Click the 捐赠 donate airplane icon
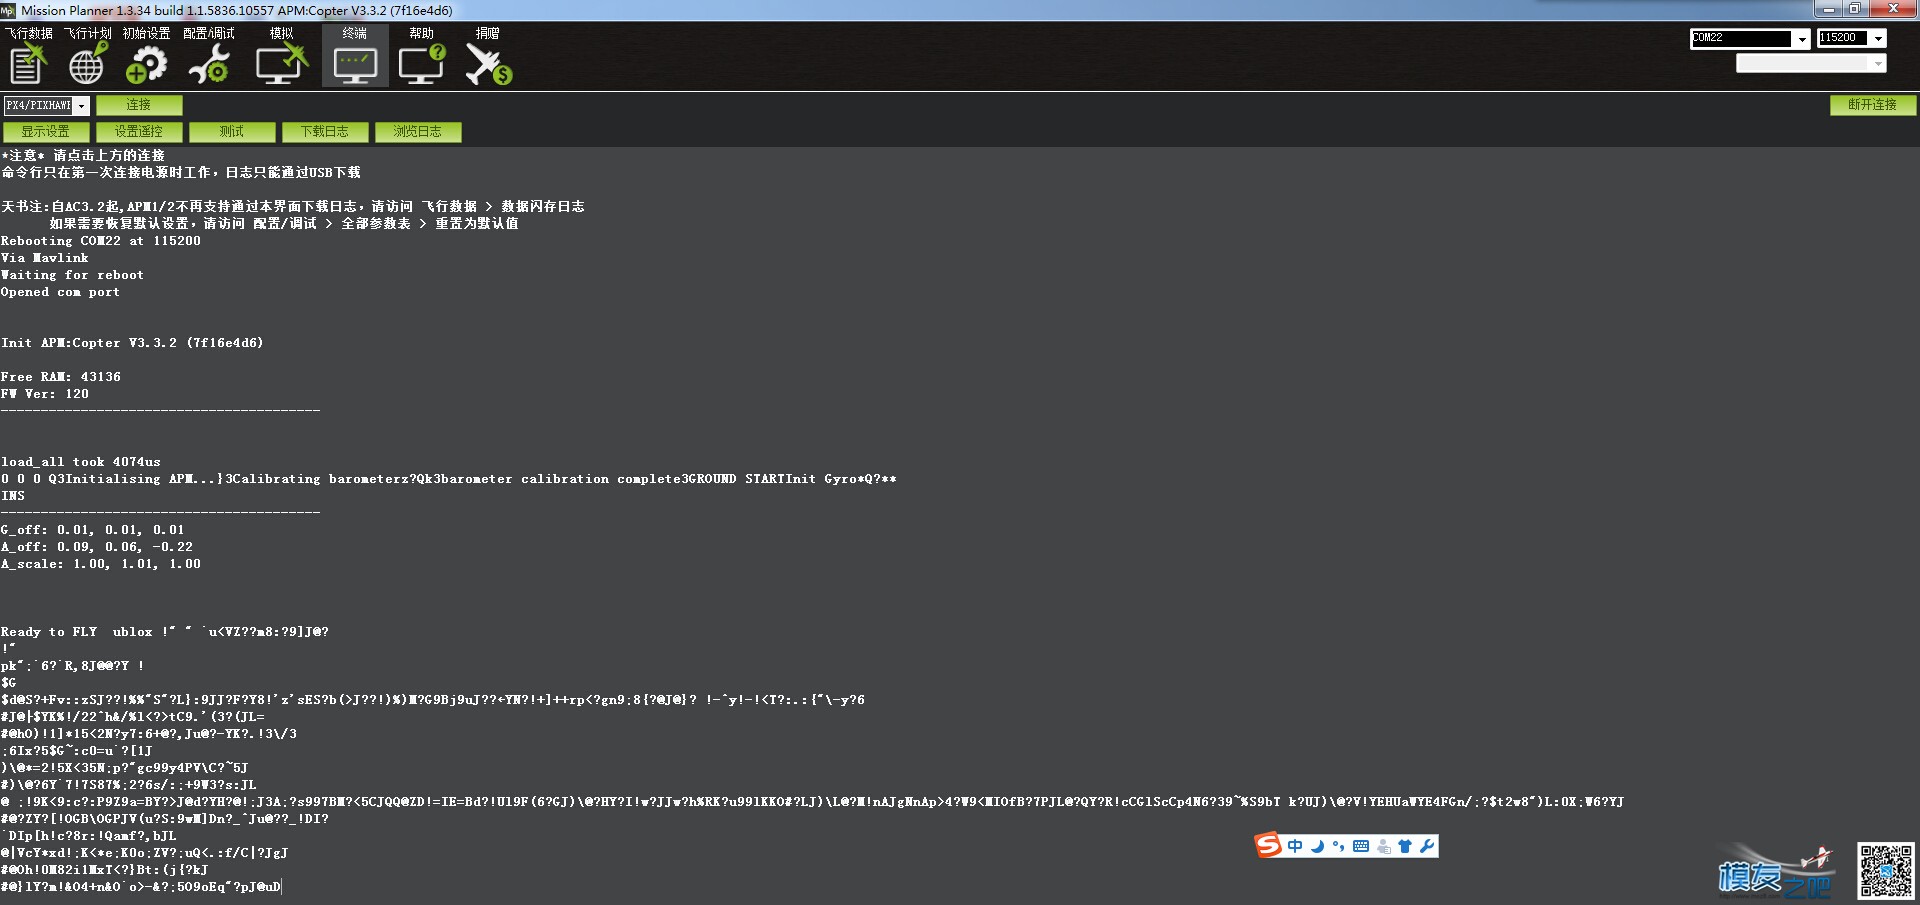Image resolution: width=1920 pixels, height=905 pixels. [x=488, y=65]
